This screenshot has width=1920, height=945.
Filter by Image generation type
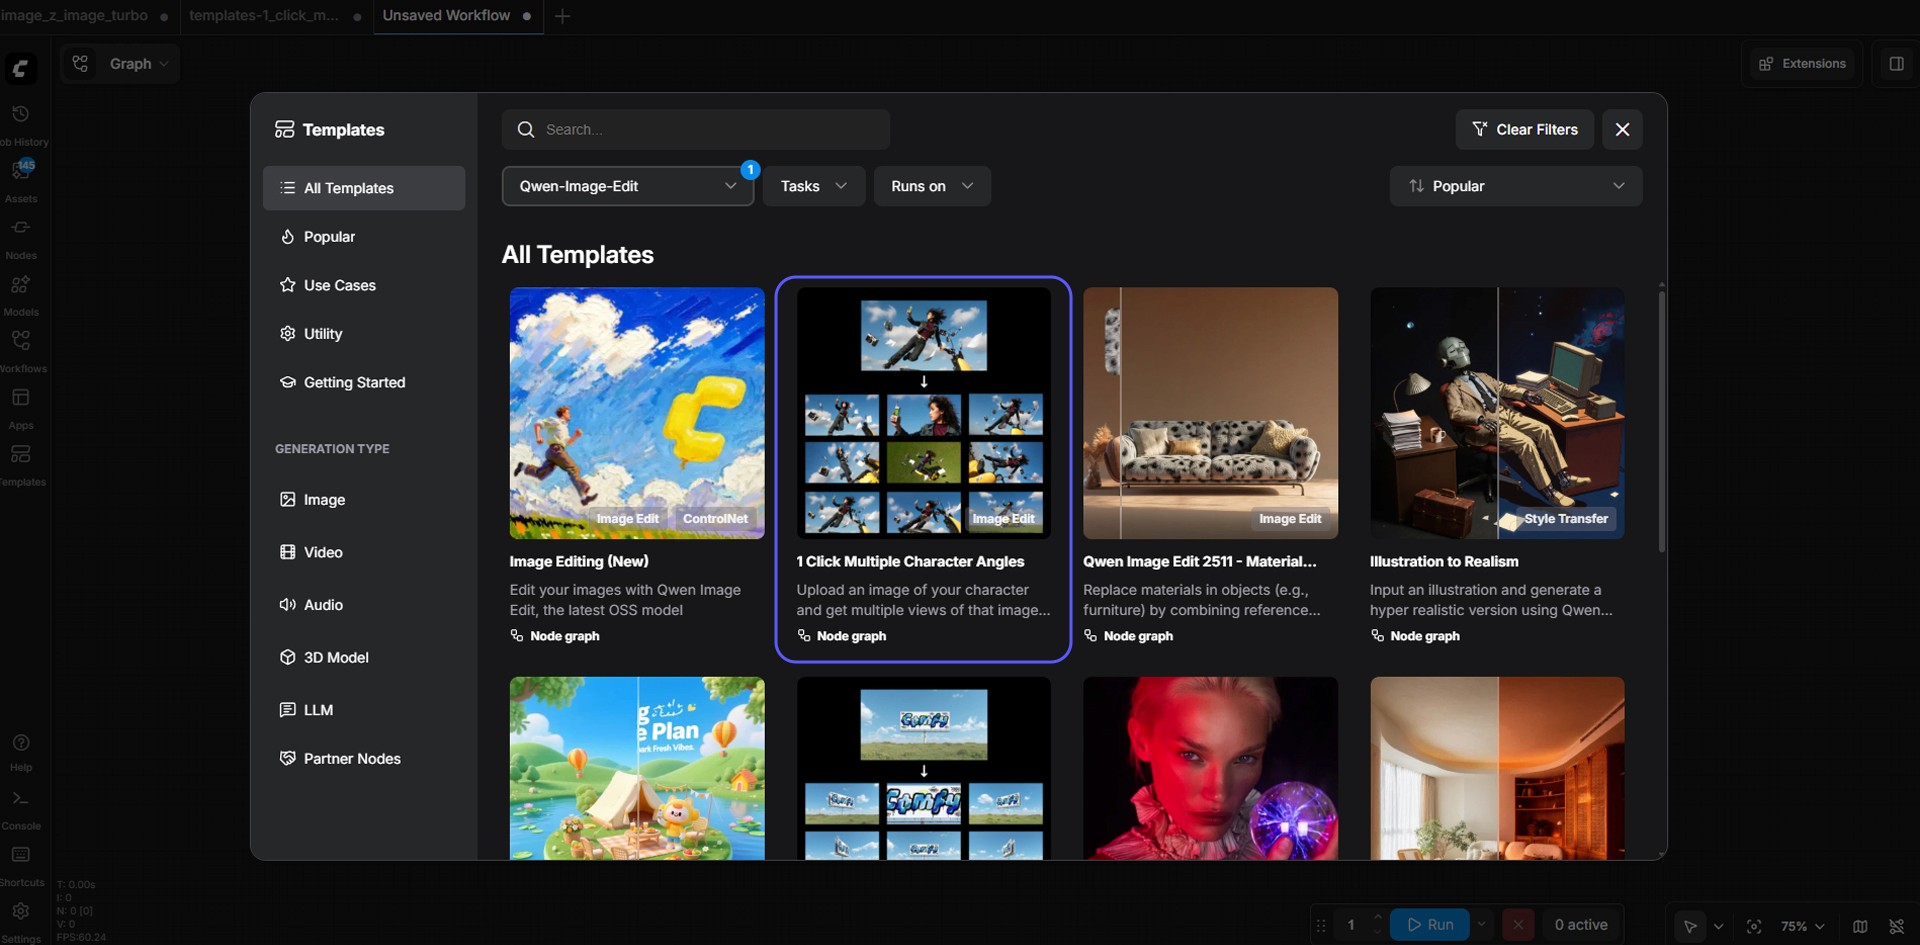point(364,500)
